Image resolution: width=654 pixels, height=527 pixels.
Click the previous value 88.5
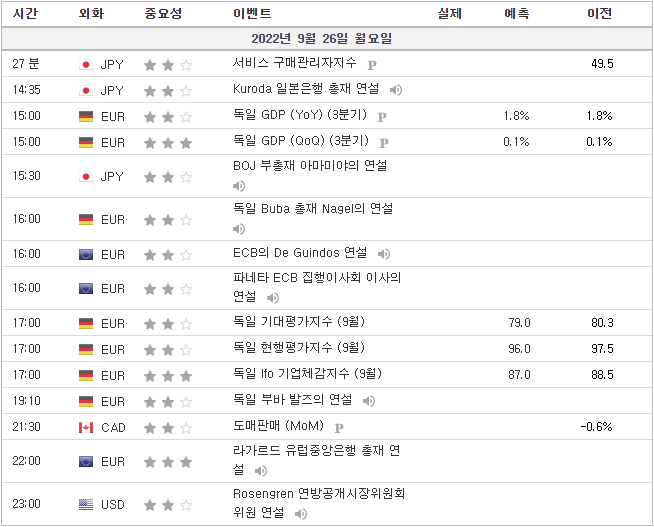click(x=602, y=375)
